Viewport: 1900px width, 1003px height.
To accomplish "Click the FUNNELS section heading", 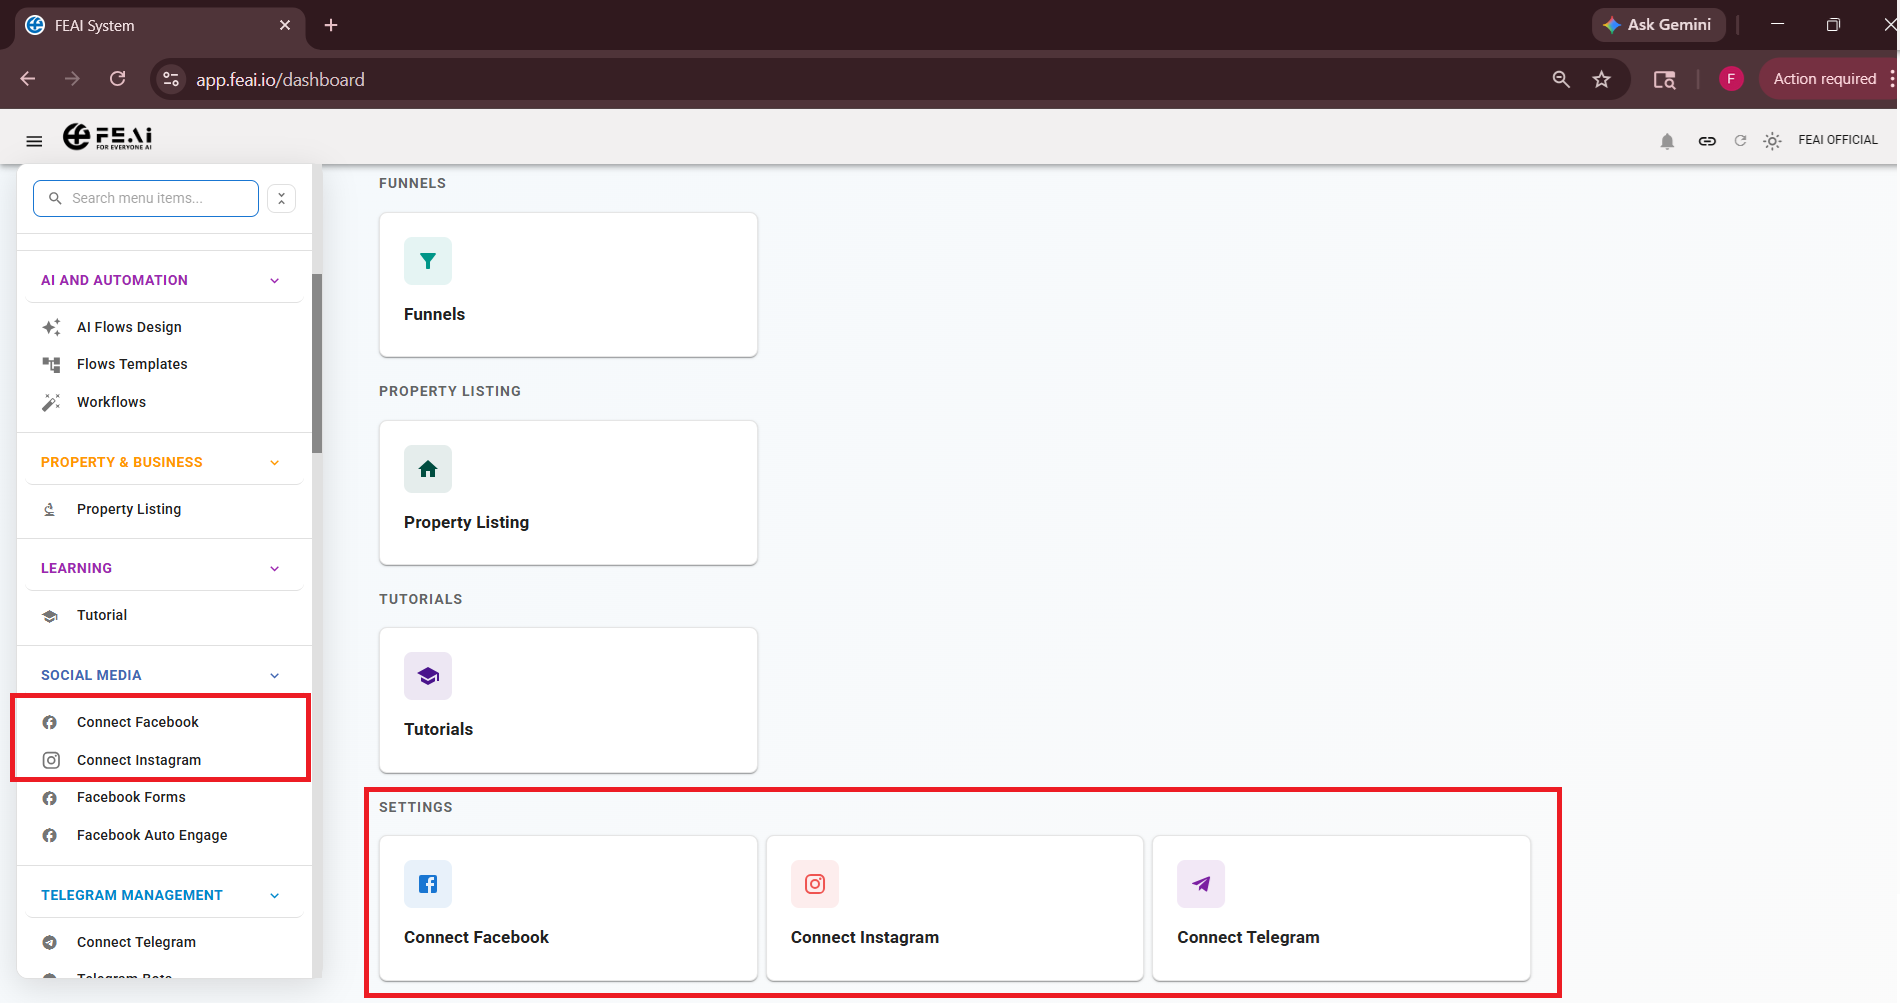I will point(412,183).
